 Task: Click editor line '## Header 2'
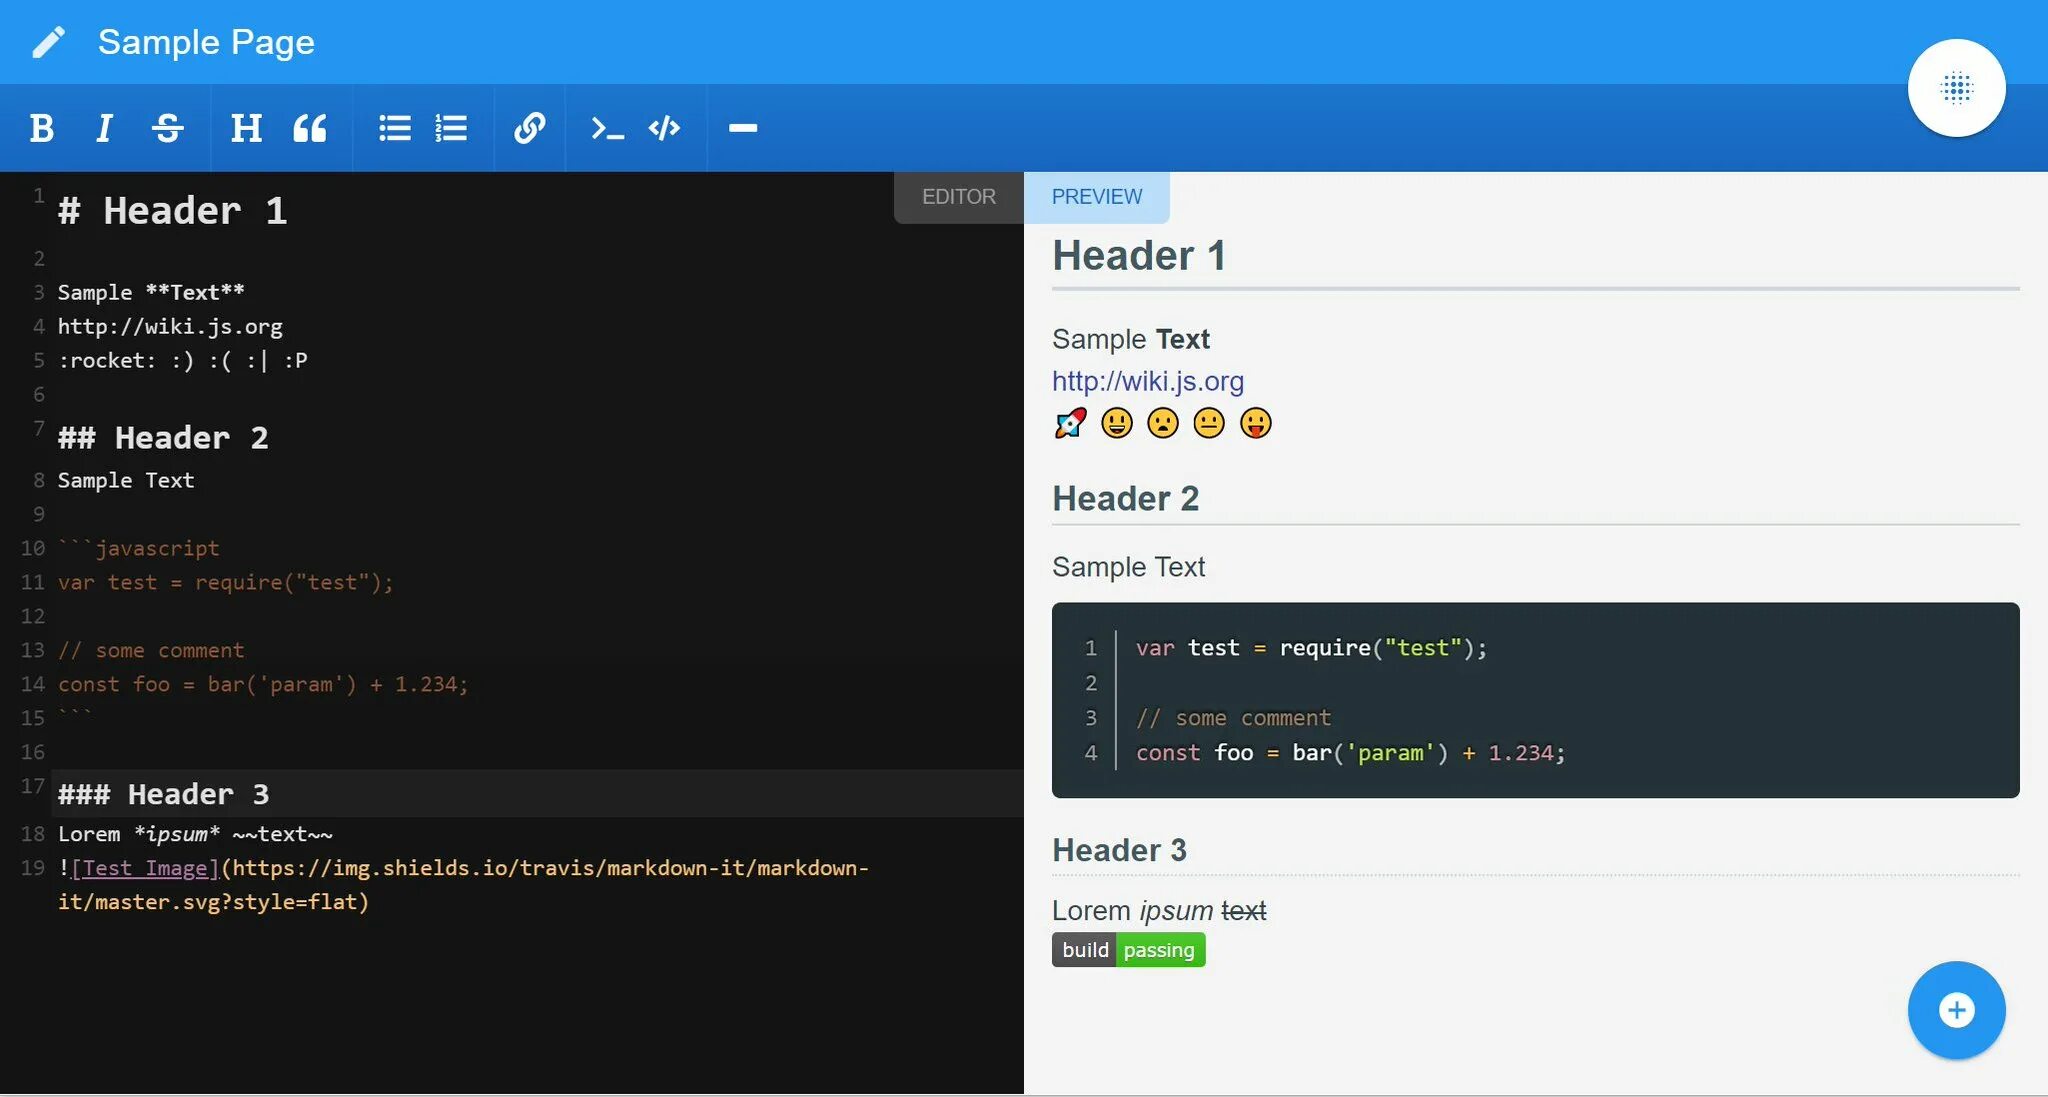pyautogui.click(x=163, y=438)
